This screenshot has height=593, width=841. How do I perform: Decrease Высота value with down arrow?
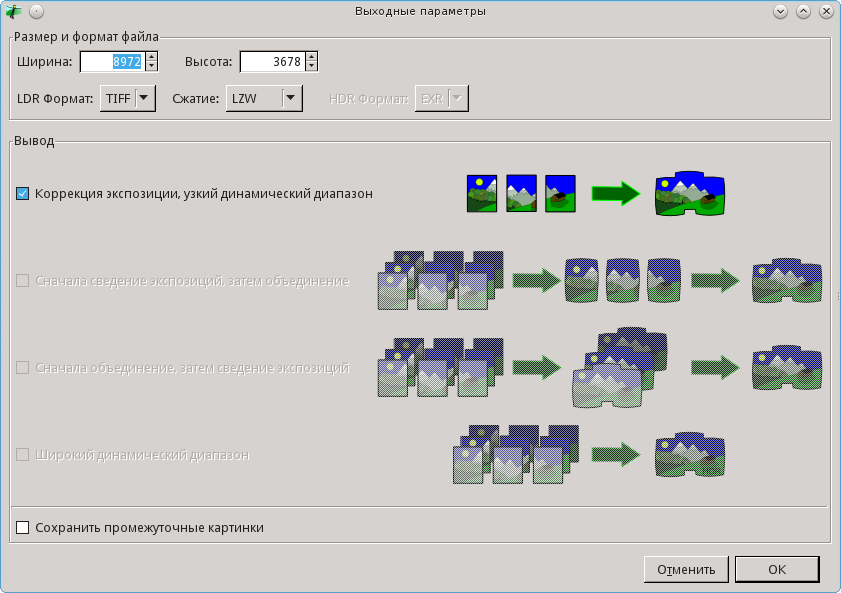click(x=312, y=66)
